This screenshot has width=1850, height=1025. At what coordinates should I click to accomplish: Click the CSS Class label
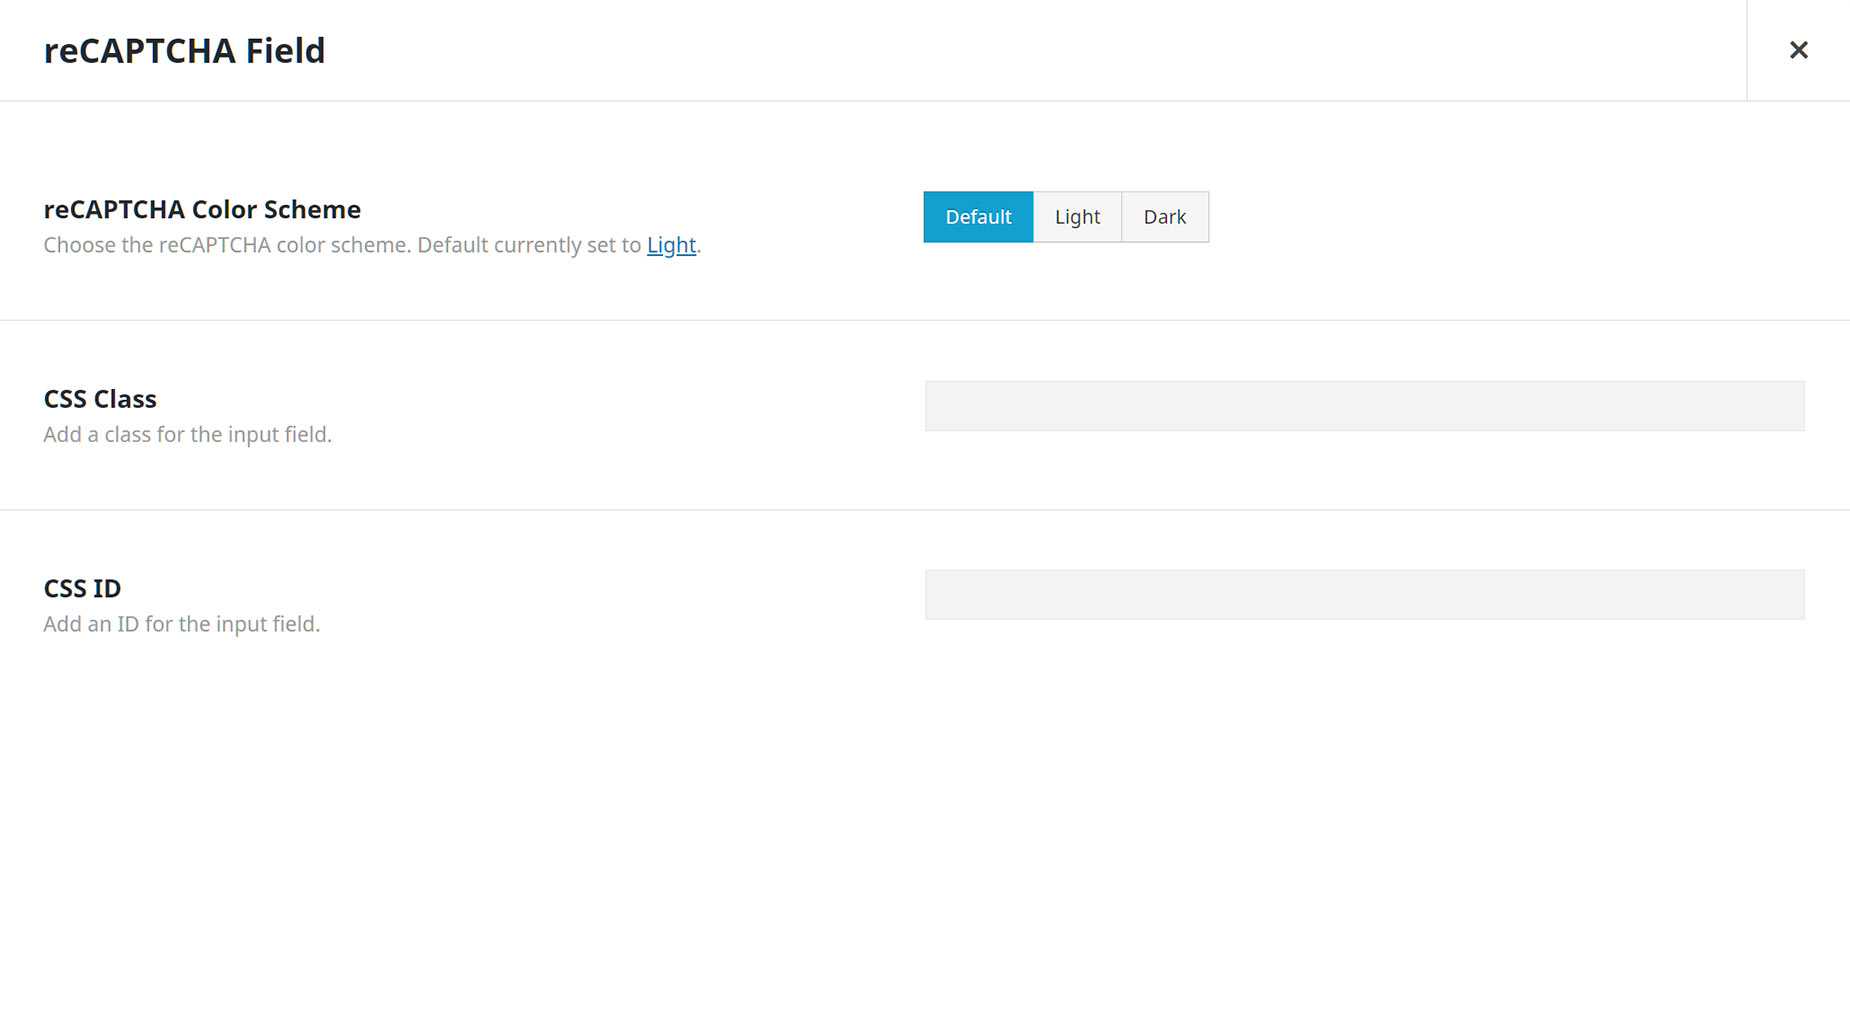100,399
